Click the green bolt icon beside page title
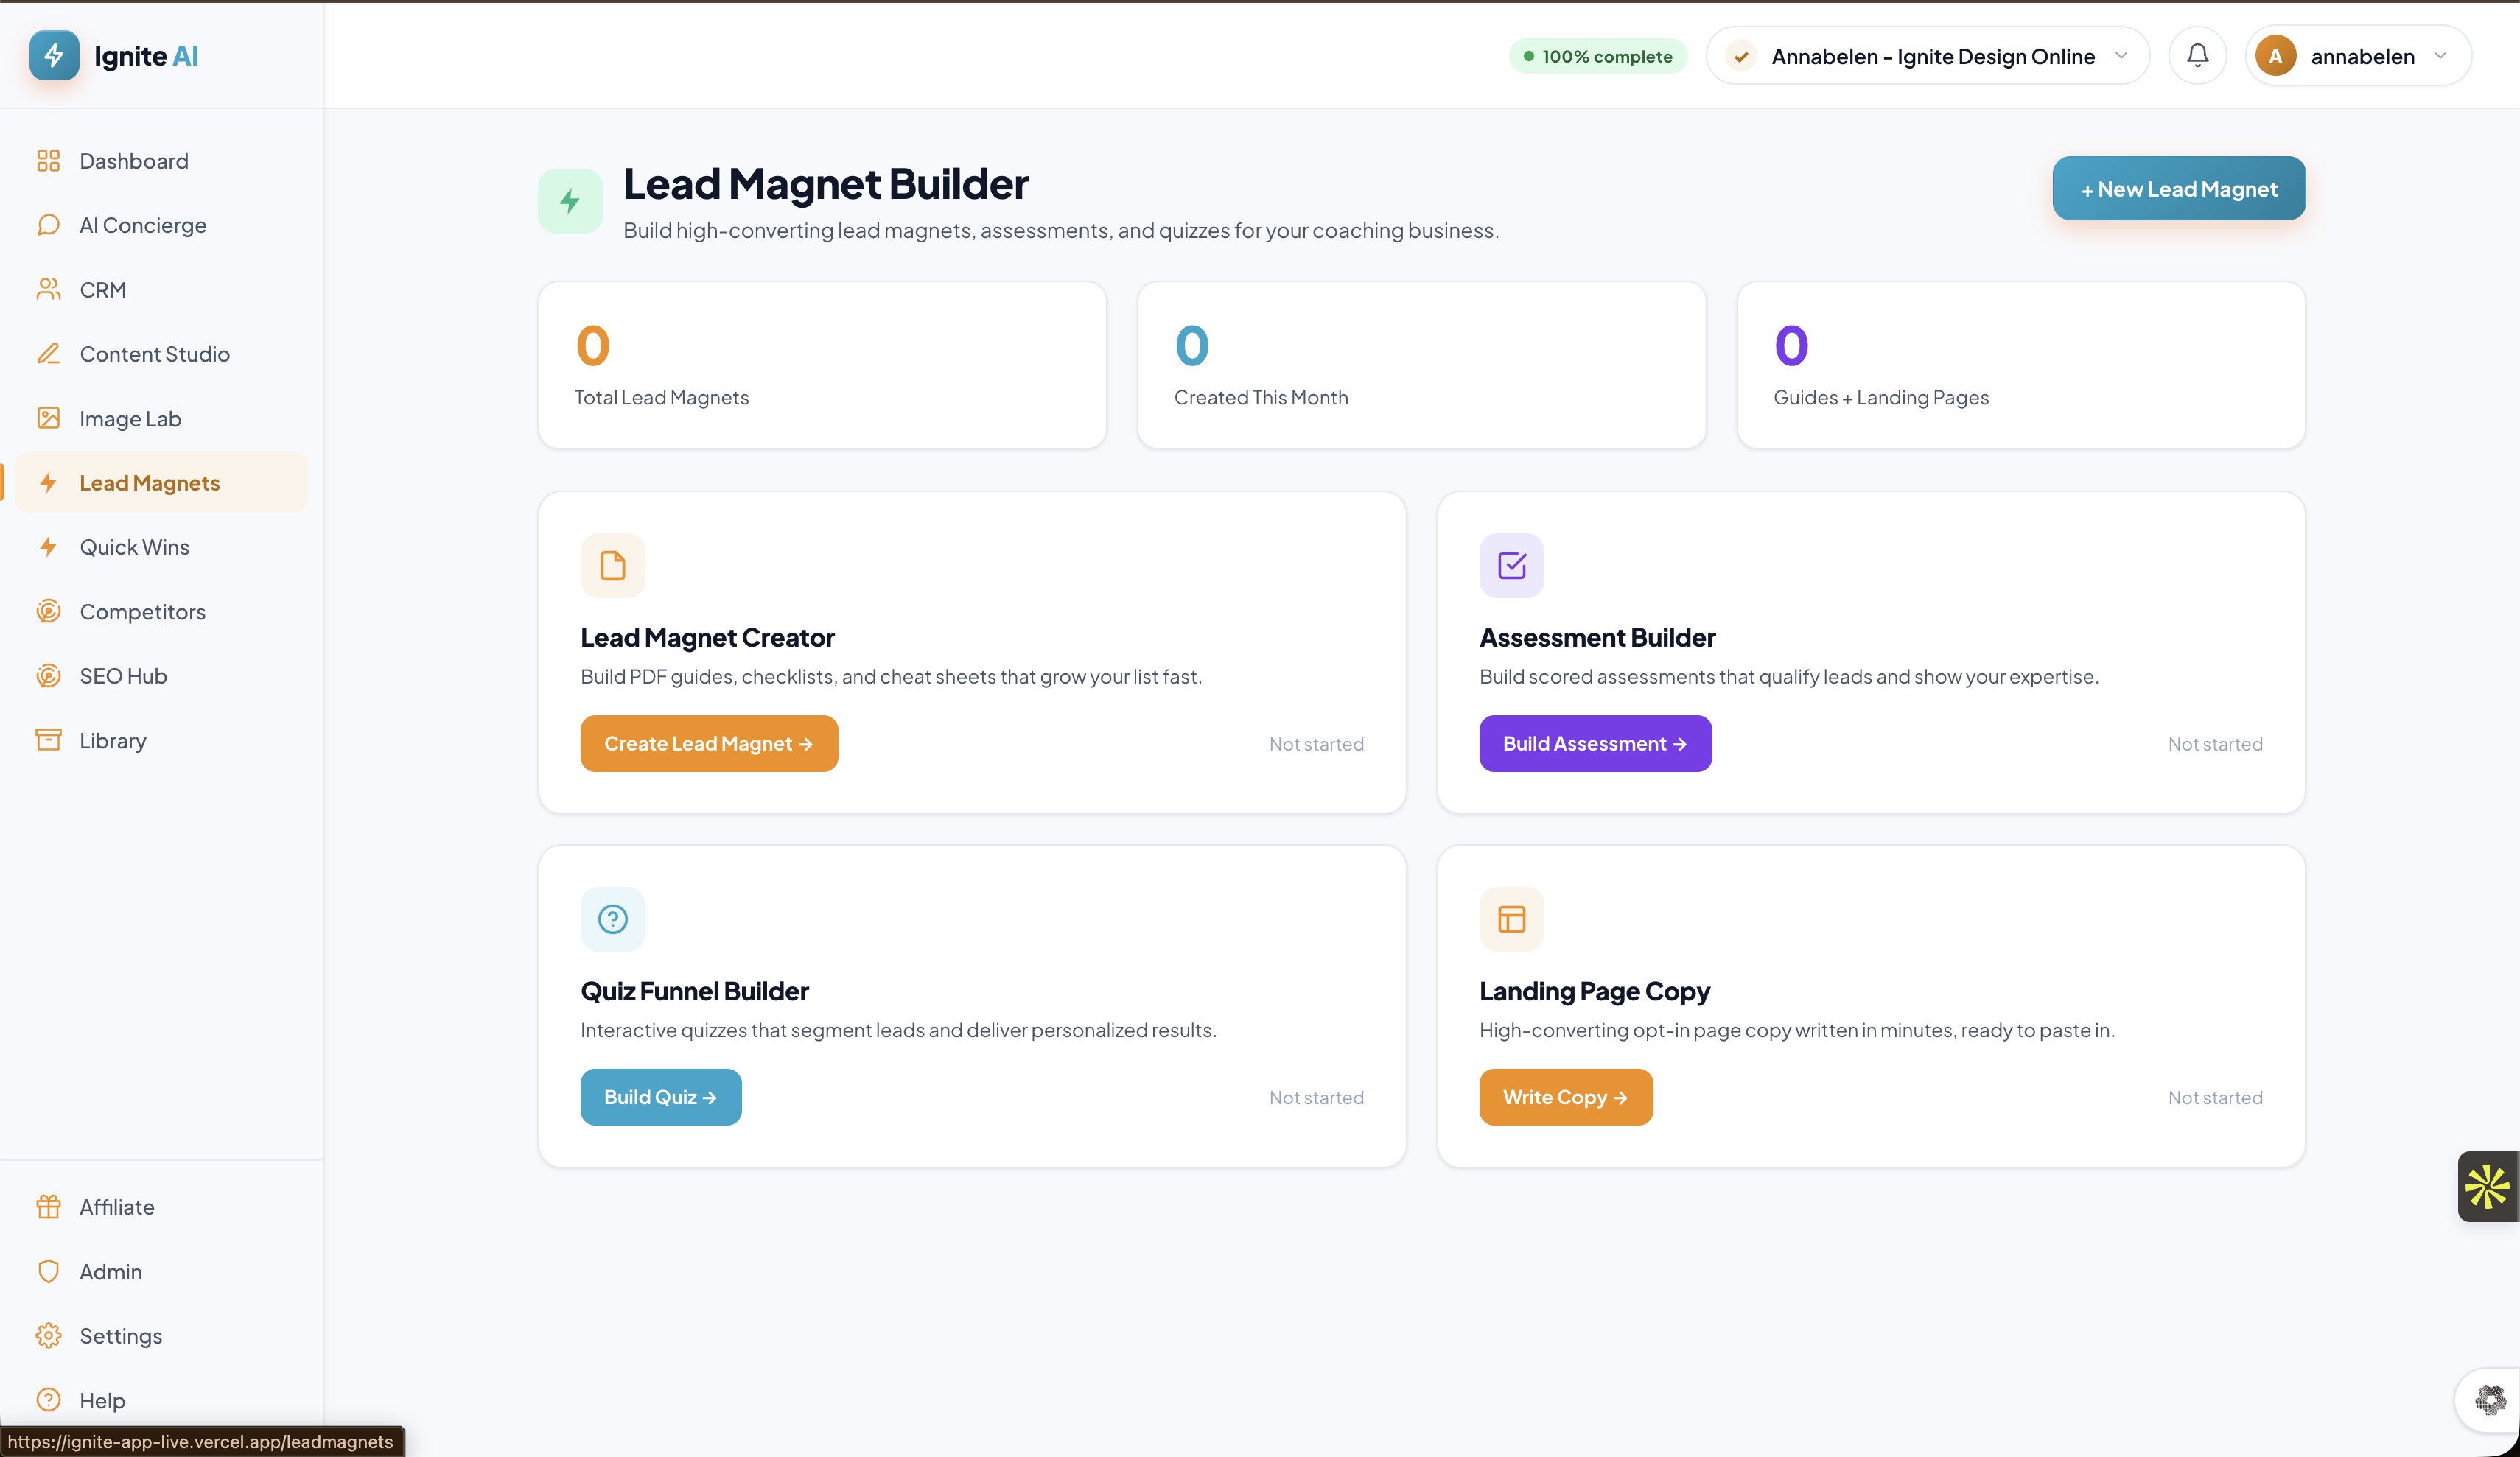 tap(570, 201)
